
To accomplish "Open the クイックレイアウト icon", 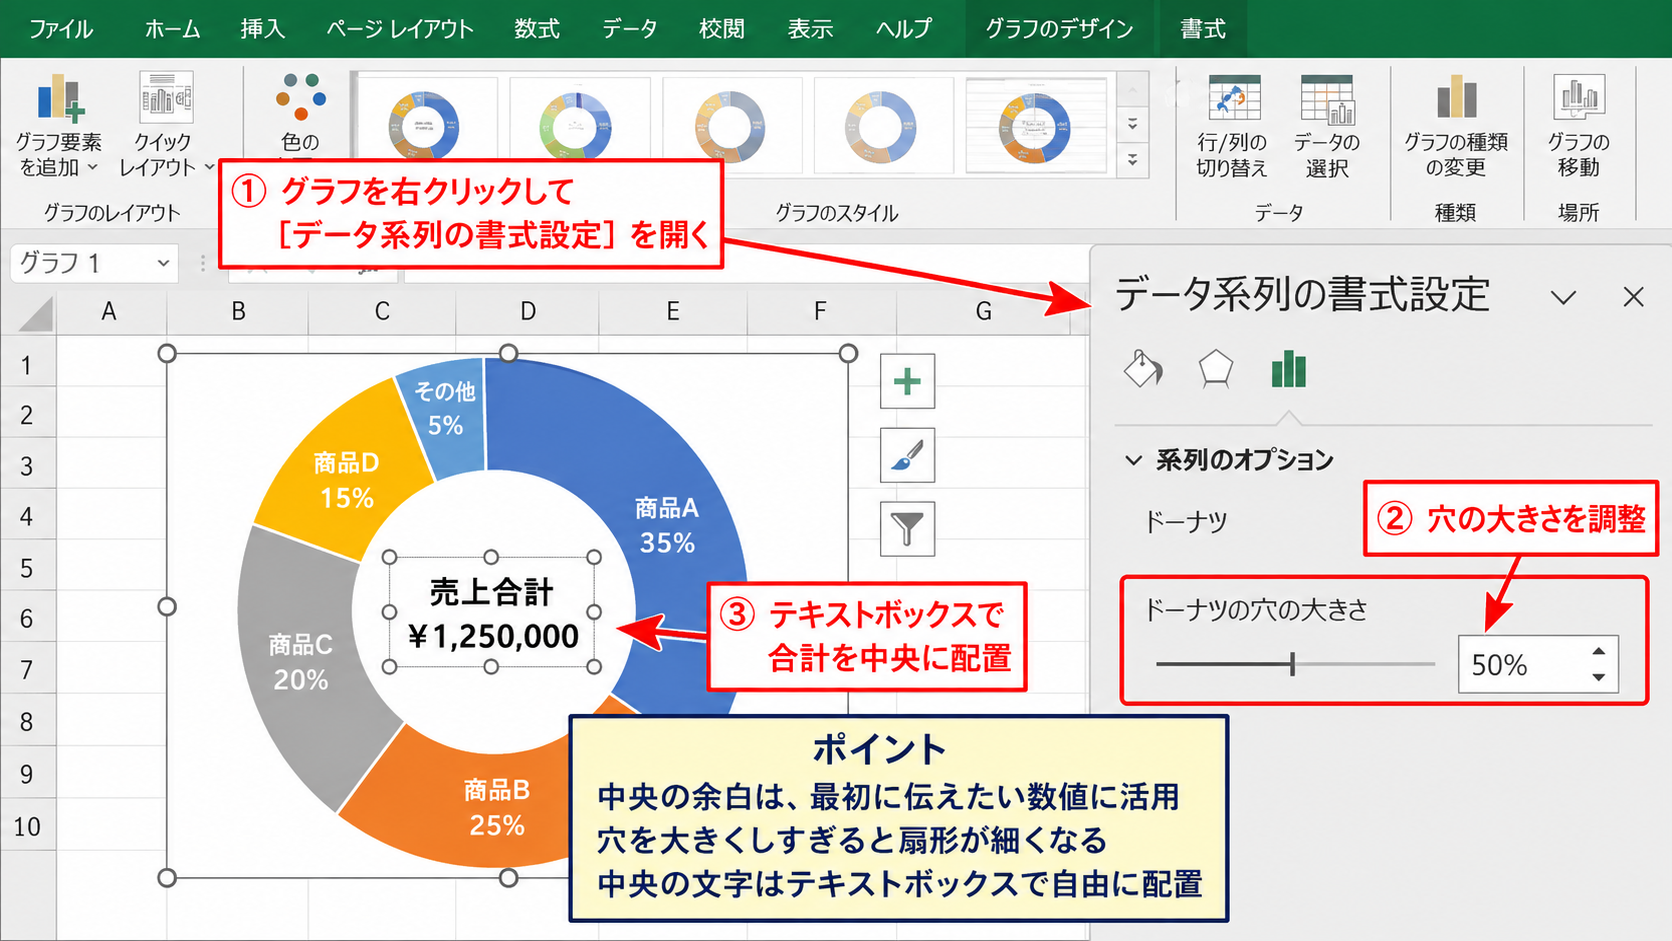I will tap(165, 98).
